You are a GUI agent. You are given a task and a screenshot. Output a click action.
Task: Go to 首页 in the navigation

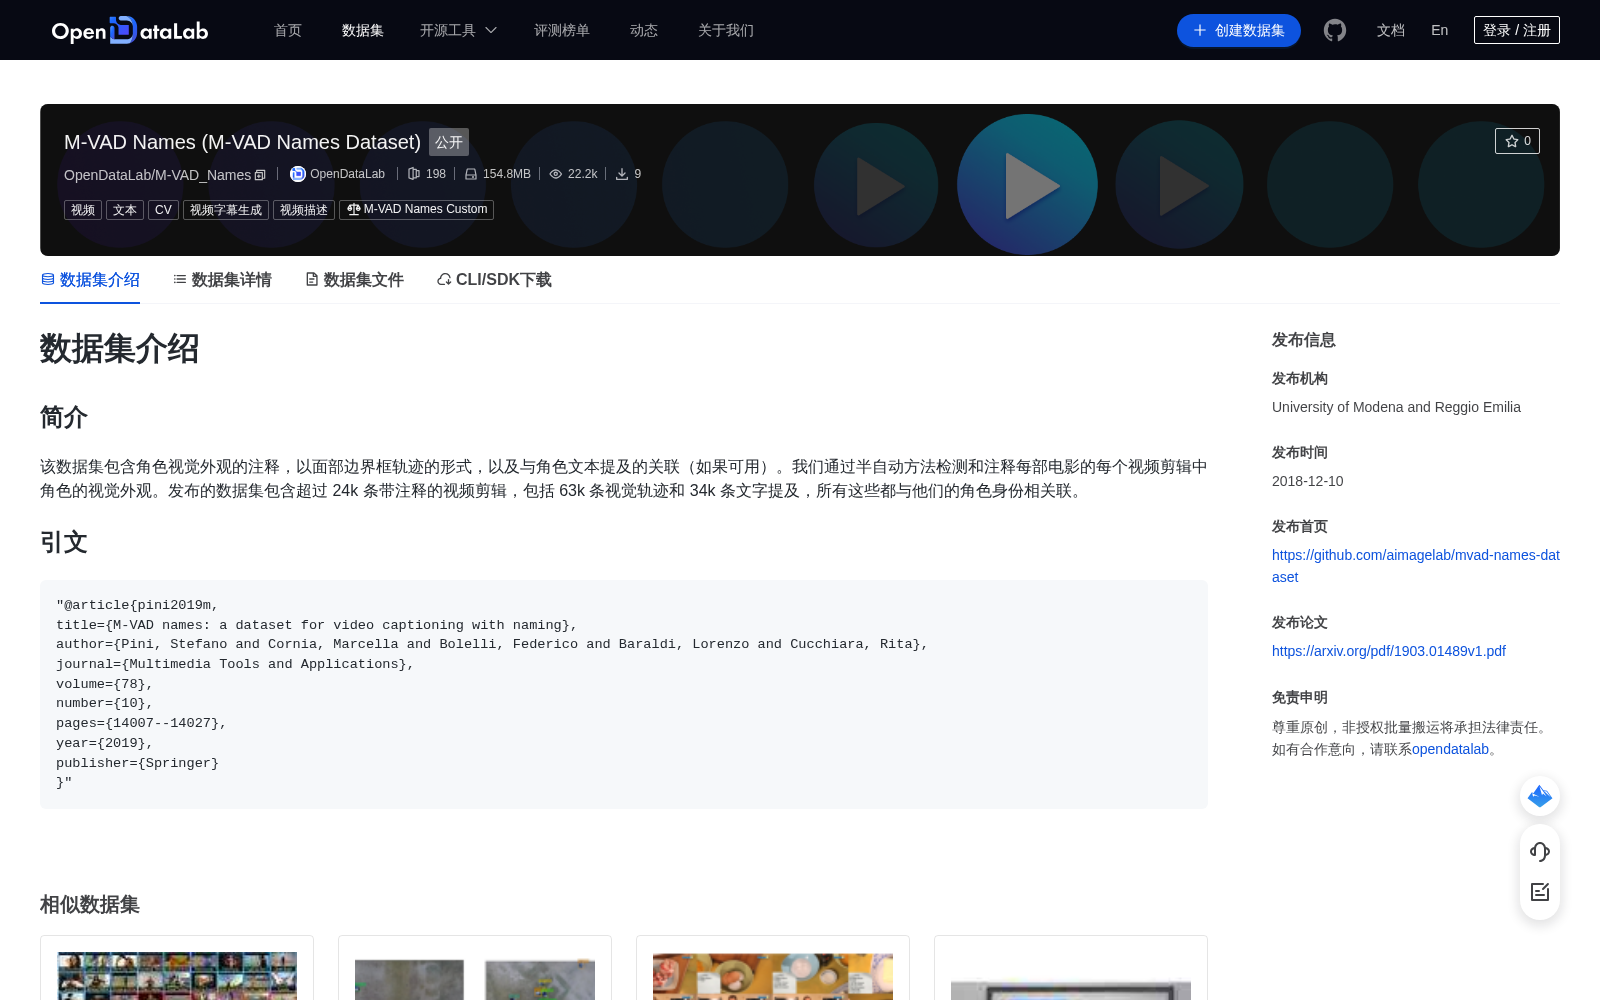[288, 30]
